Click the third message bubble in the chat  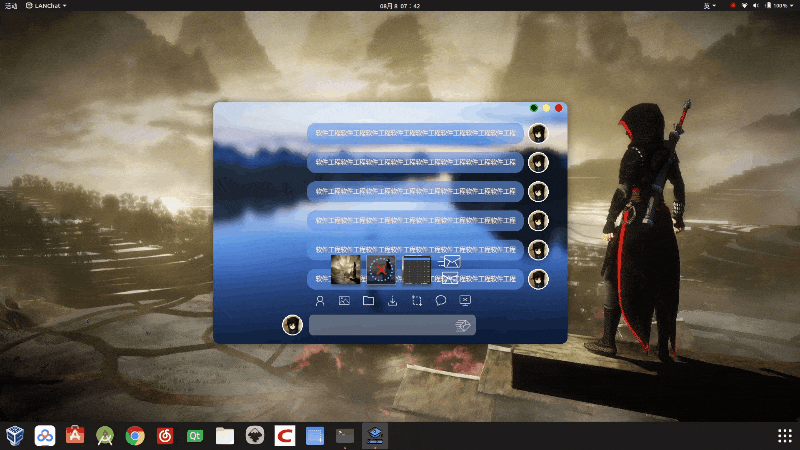pyautogui.click(x=415, y=192)
